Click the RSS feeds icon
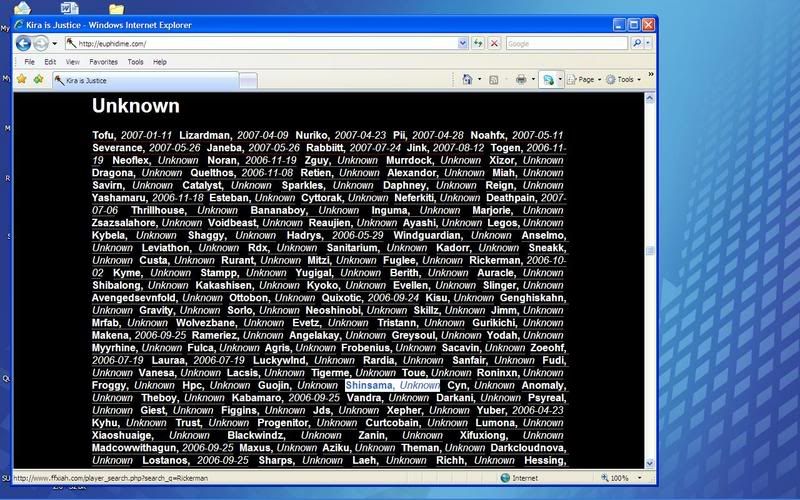The image size is (800, 500). tap(493, 79)
